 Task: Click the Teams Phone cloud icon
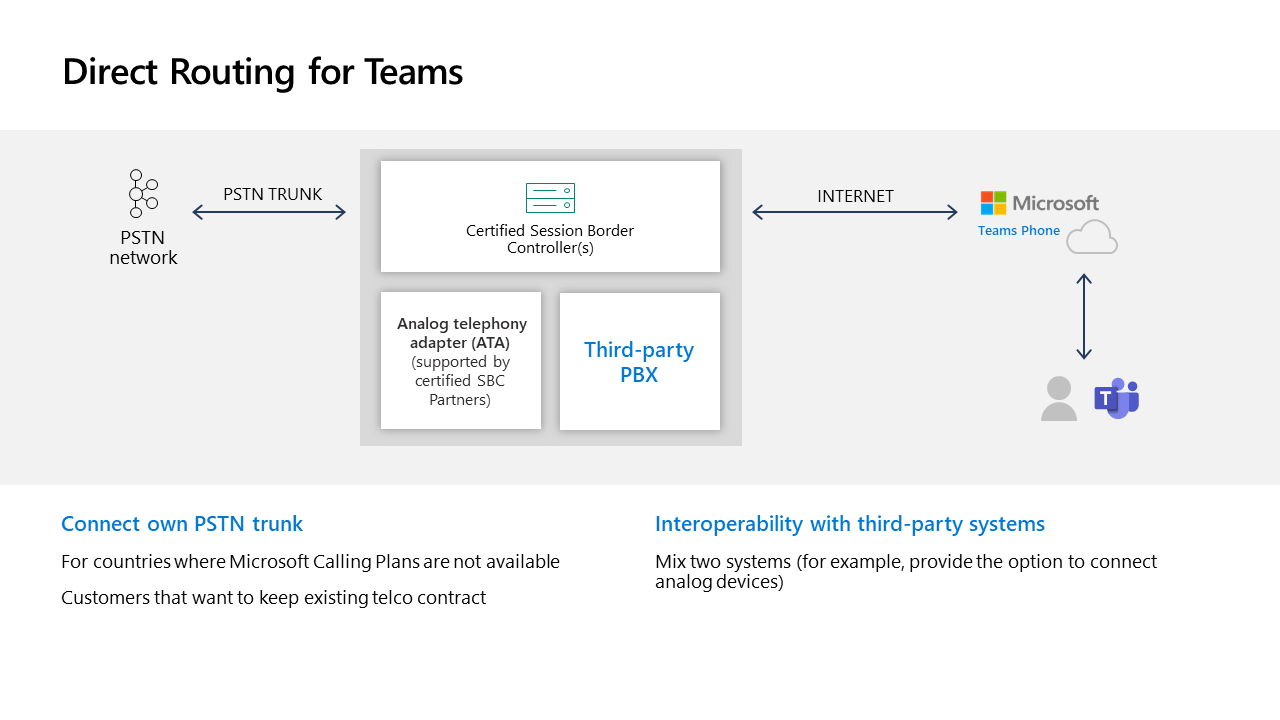pyautogui.click(x=1091, y=237)
